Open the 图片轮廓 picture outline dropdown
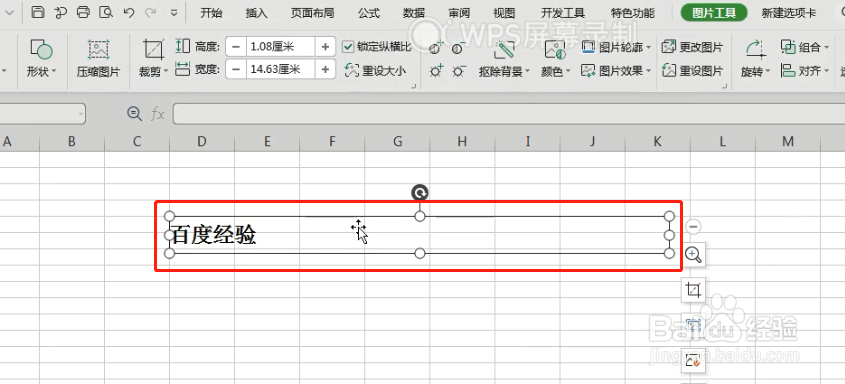Viewport: 845px width, 384px height. [x=617, y=47]
